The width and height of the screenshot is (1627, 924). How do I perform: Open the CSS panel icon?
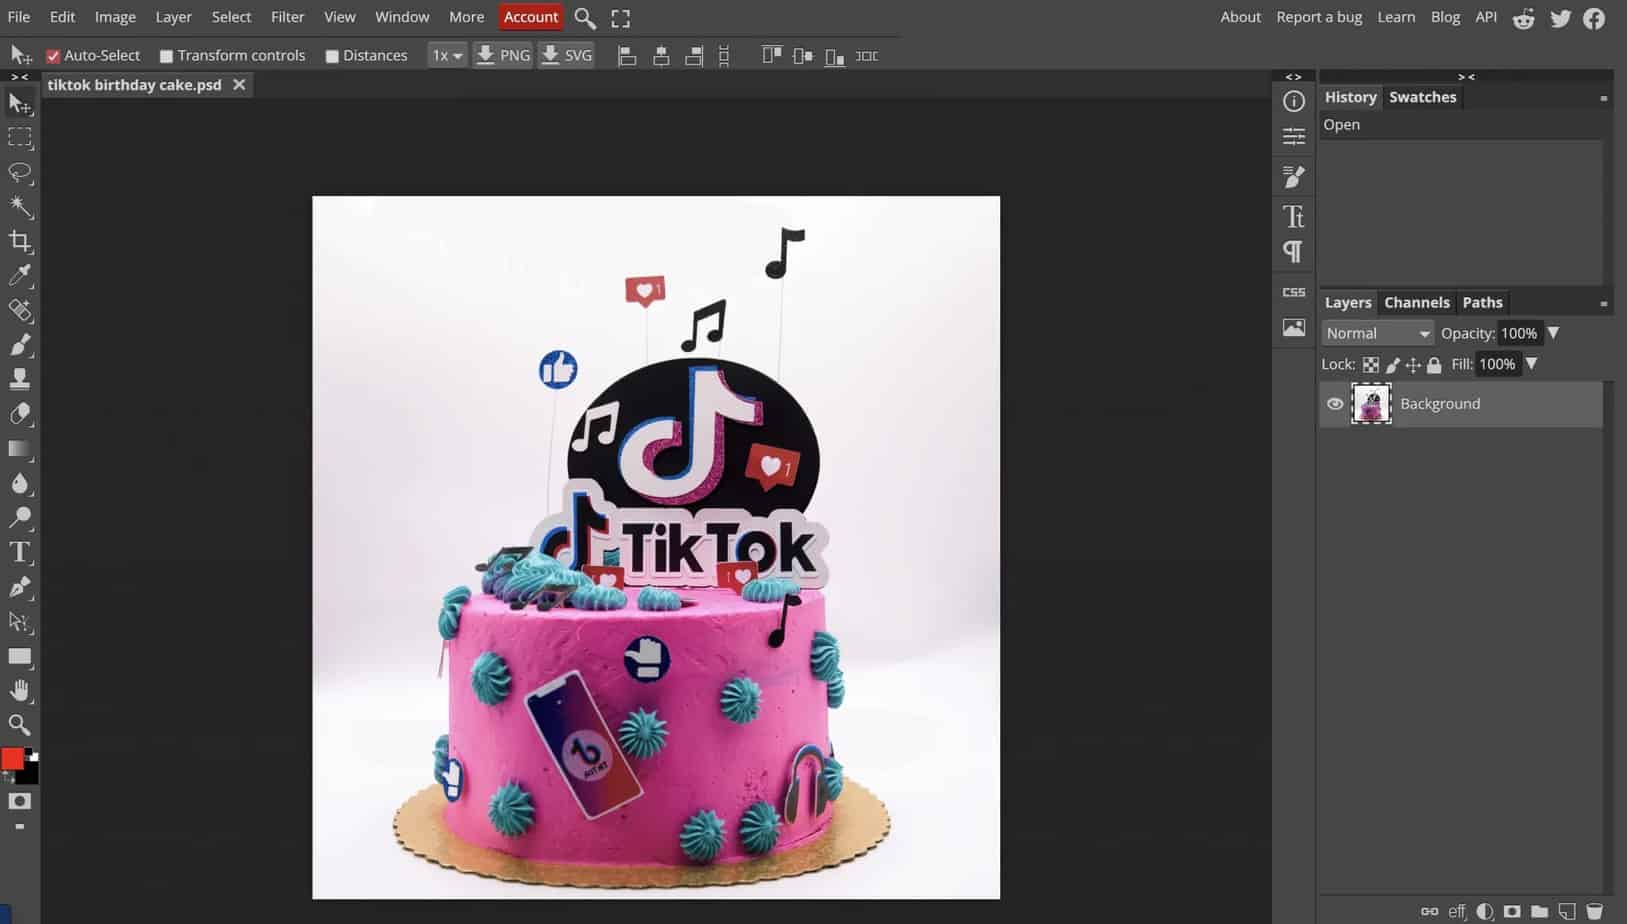click(1293, 292)
